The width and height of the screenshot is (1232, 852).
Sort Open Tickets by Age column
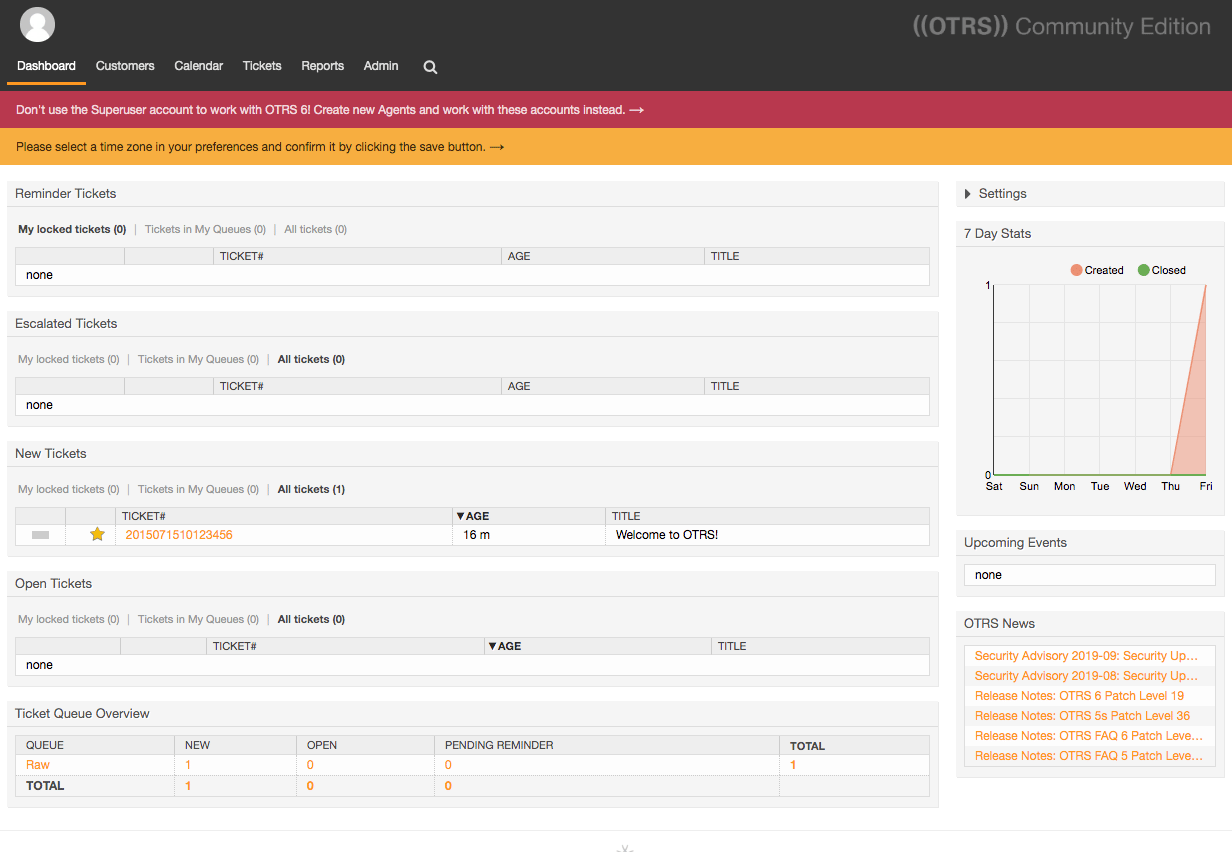coord(505,646)
